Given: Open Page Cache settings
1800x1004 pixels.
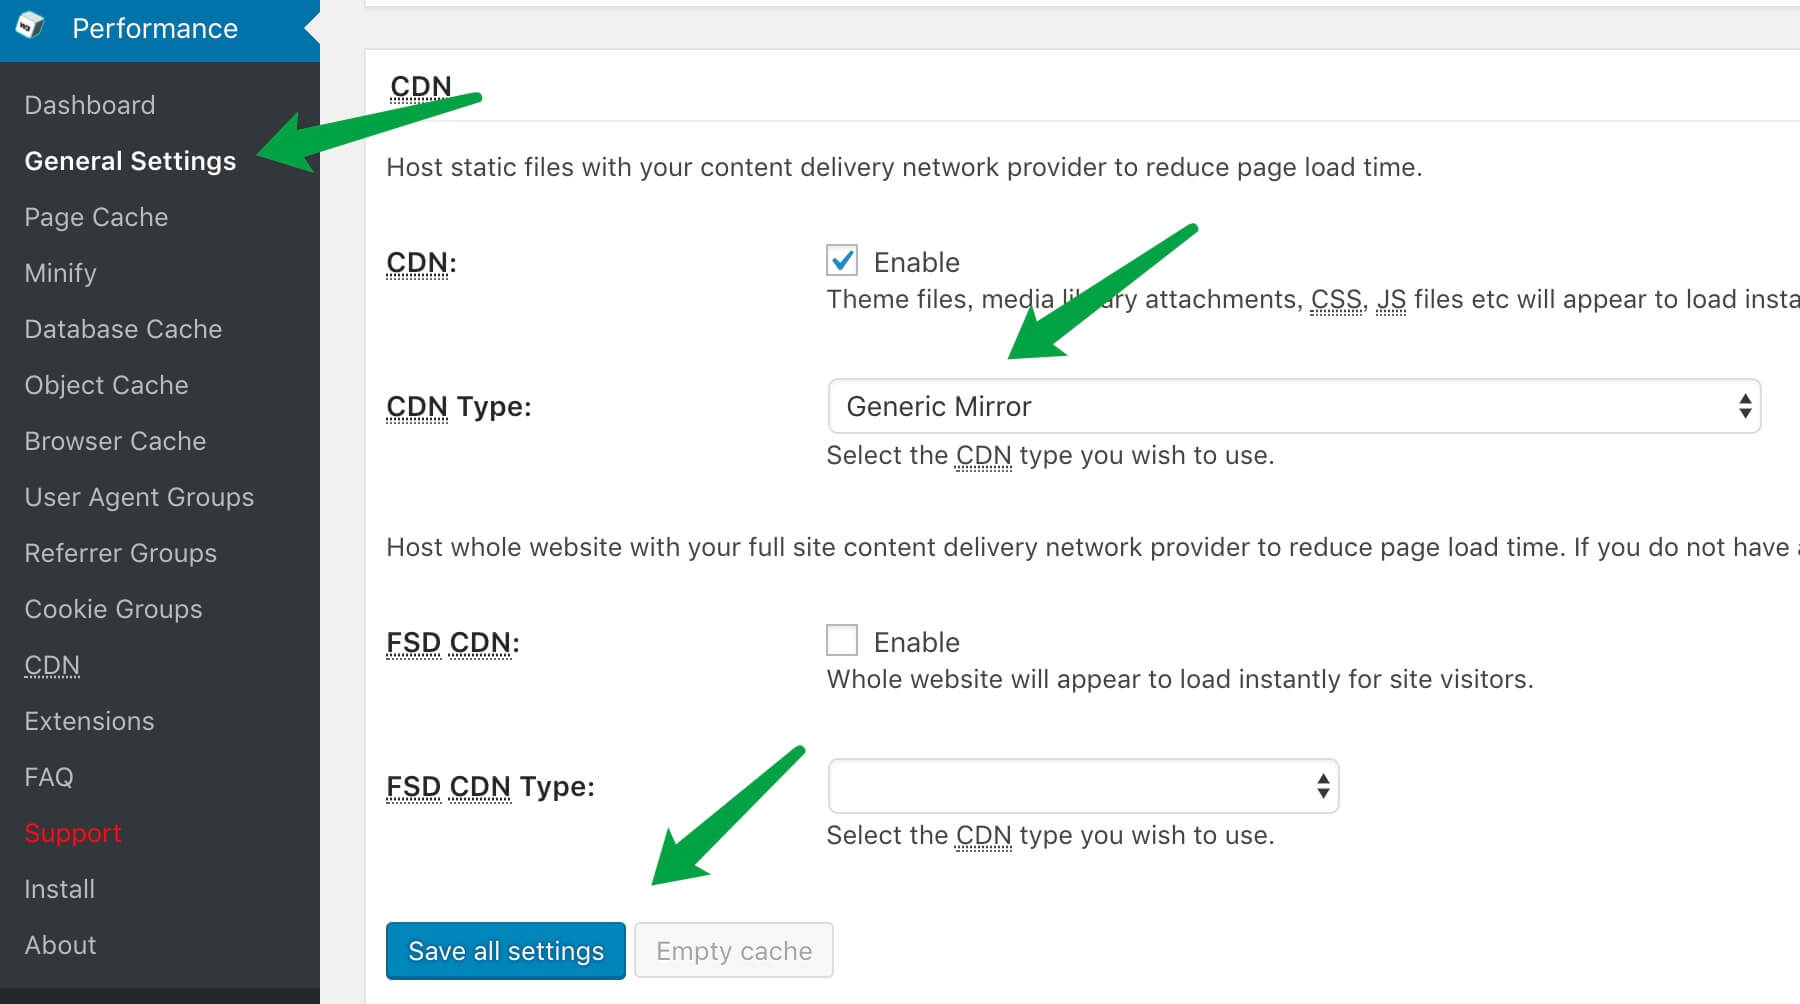Looking at the screenshot, I should [96, 217].
